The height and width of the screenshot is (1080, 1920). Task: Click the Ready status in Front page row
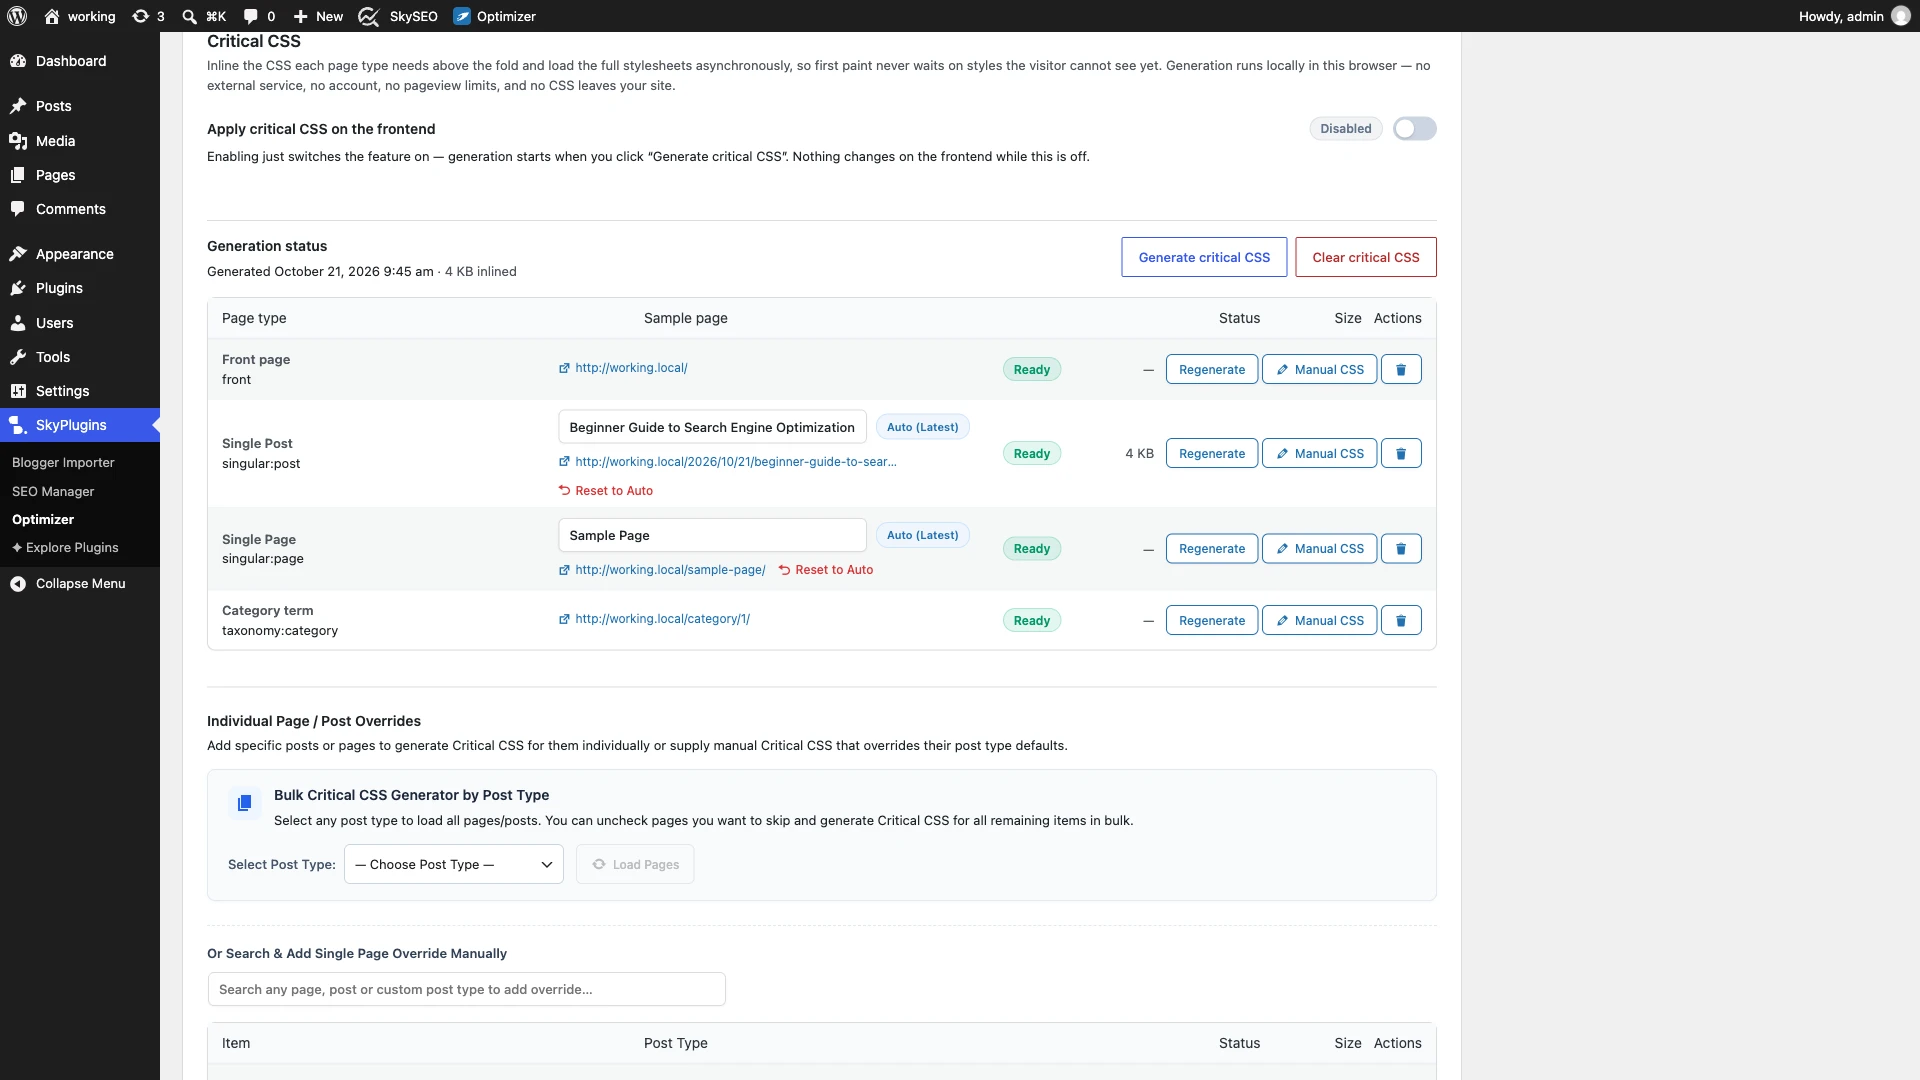[1032, 370]
